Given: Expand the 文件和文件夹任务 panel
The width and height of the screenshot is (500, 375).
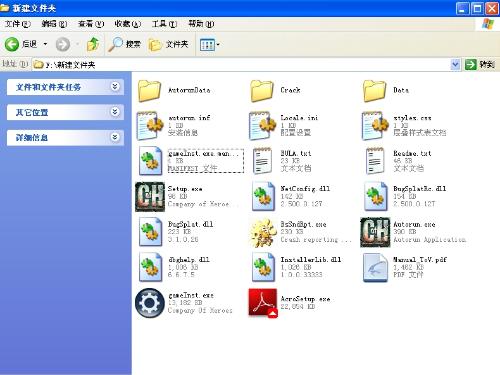Looking at the screenshot, I should 115,87.
